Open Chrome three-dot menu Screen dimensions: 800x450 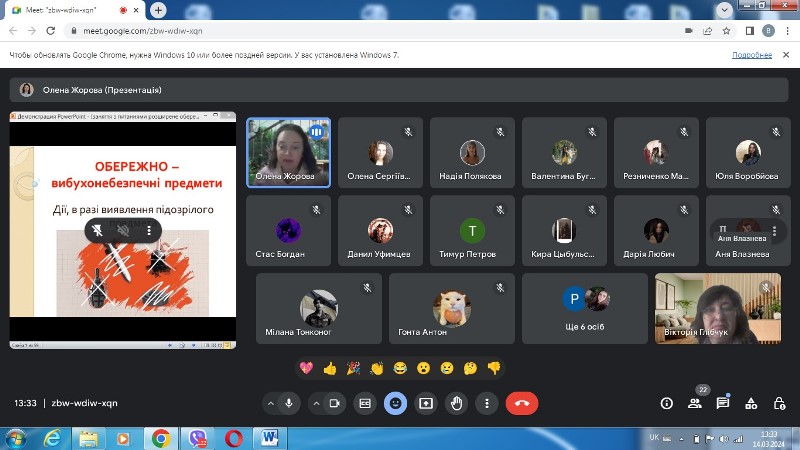pyautogui.click(x=786, y=31)
